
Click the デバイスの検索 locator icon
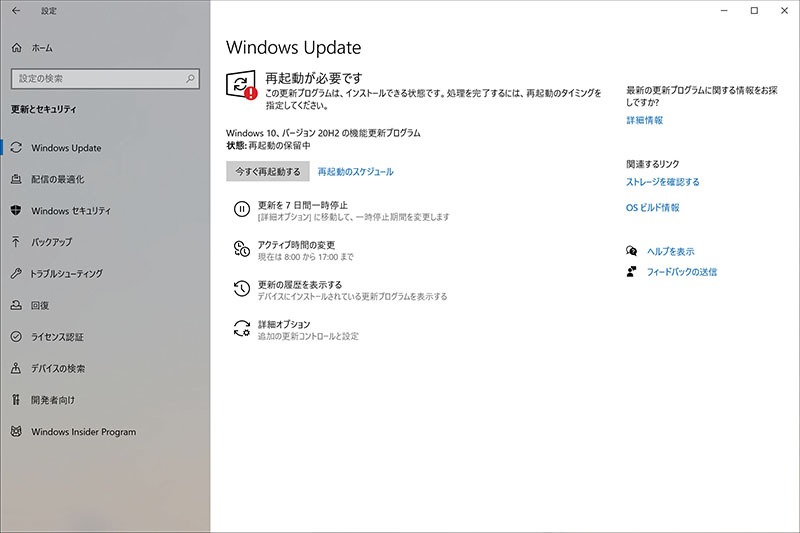pyautogui.click(x=16, y=368)
